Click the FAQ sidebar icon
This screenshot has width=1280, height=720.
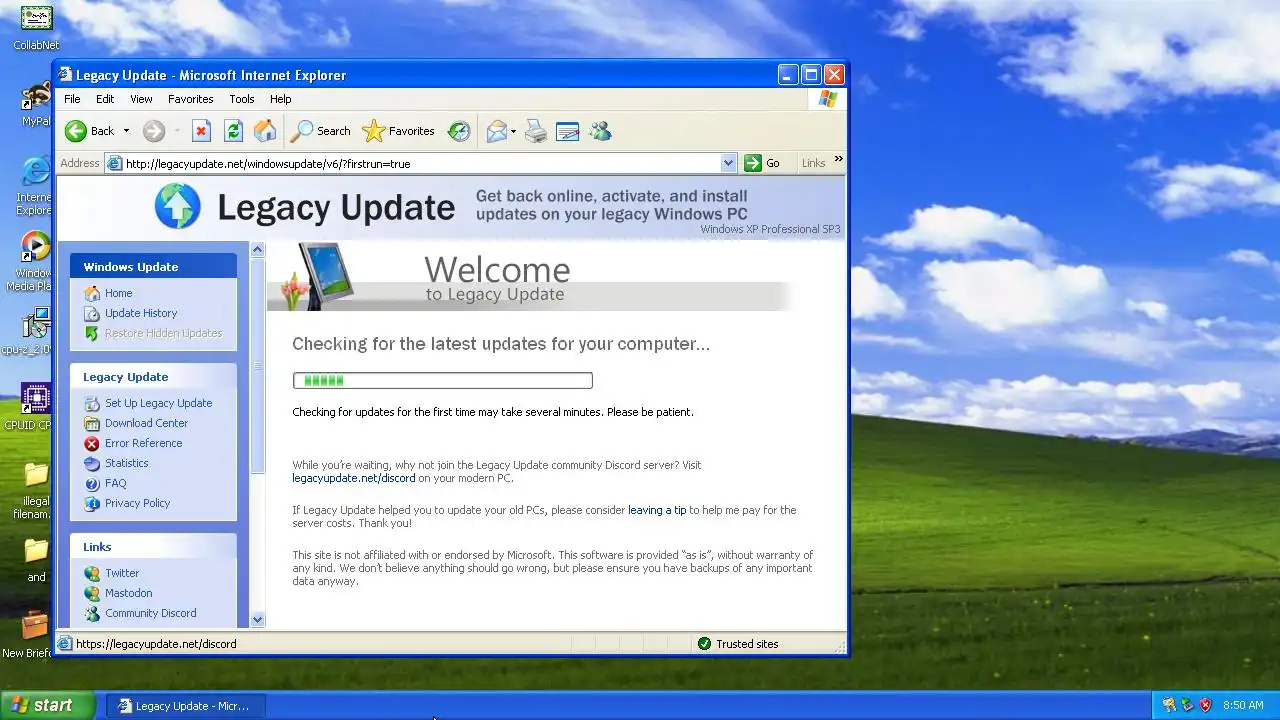(x=92, y=483)
